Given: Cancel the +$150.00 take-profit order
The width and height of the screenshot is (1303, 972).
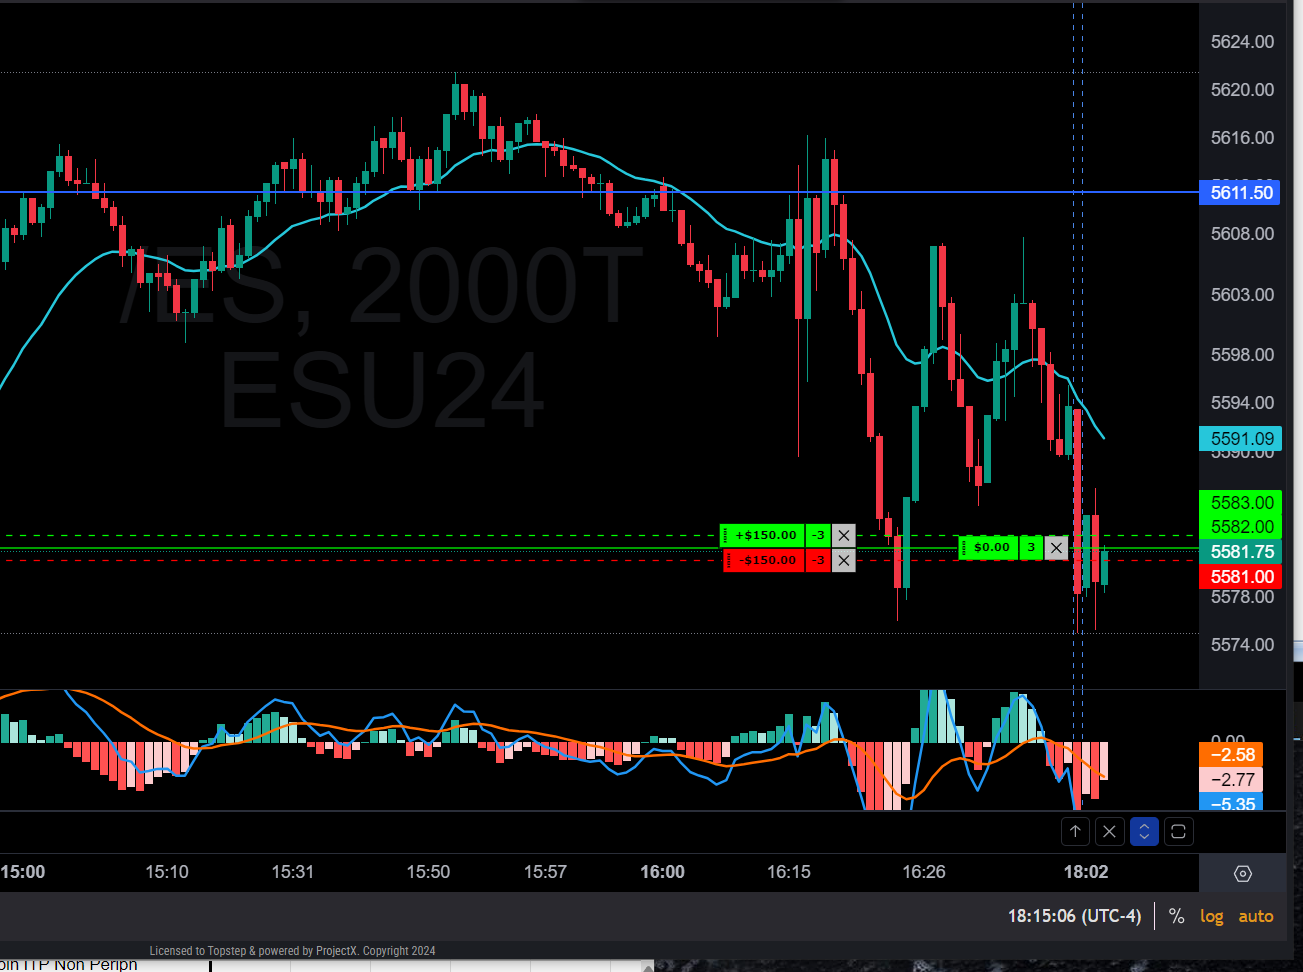Looking at the screenshot, I should click(844, 536).
